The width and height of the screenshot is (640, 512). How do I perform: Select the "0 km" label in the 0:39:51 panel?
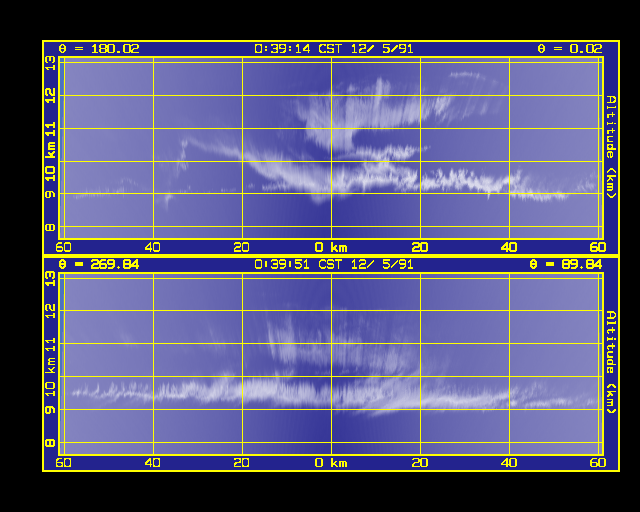click(x=331, y=463)
